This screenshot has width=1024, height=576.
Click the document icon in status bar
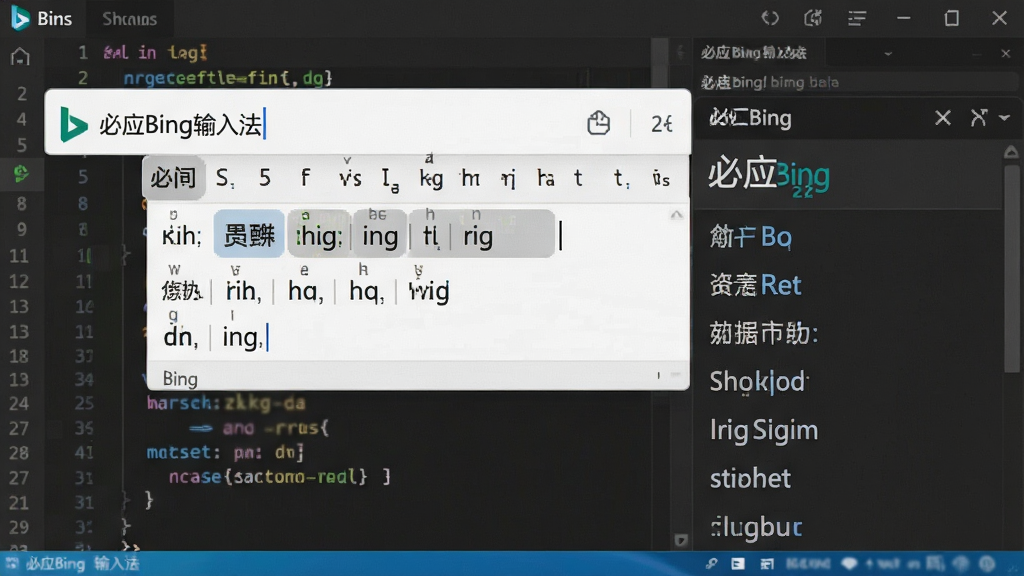(x=738, y=564)
